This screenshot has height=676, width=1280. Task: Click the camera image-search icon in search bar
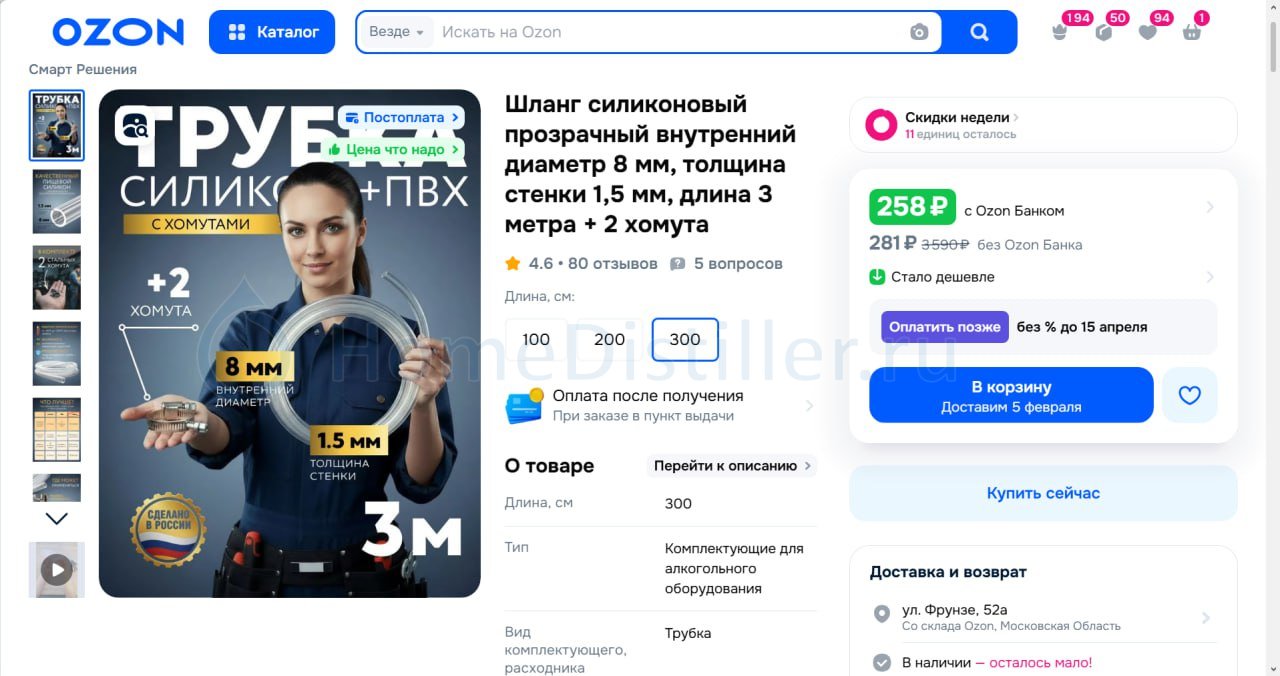[919, 32]
